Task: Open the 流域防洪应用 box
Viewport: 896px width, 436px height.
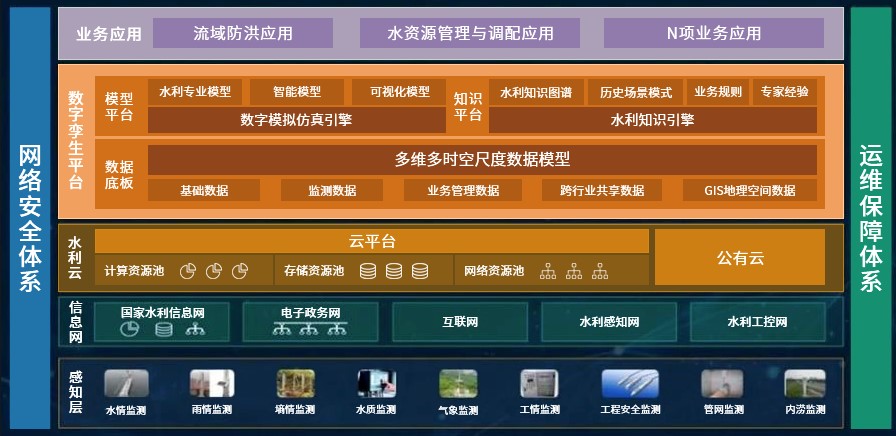Action: coord(243,33)
